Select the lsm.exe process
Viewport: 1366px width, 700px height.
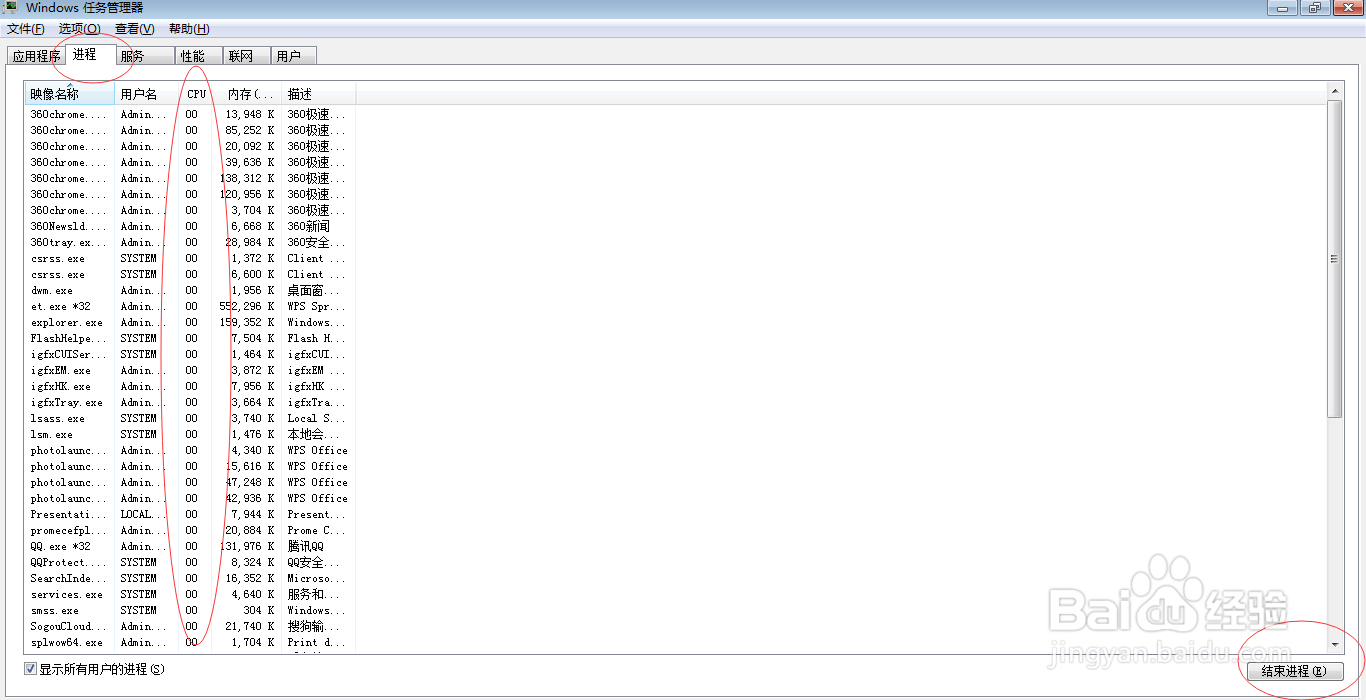tap(190, 434)
